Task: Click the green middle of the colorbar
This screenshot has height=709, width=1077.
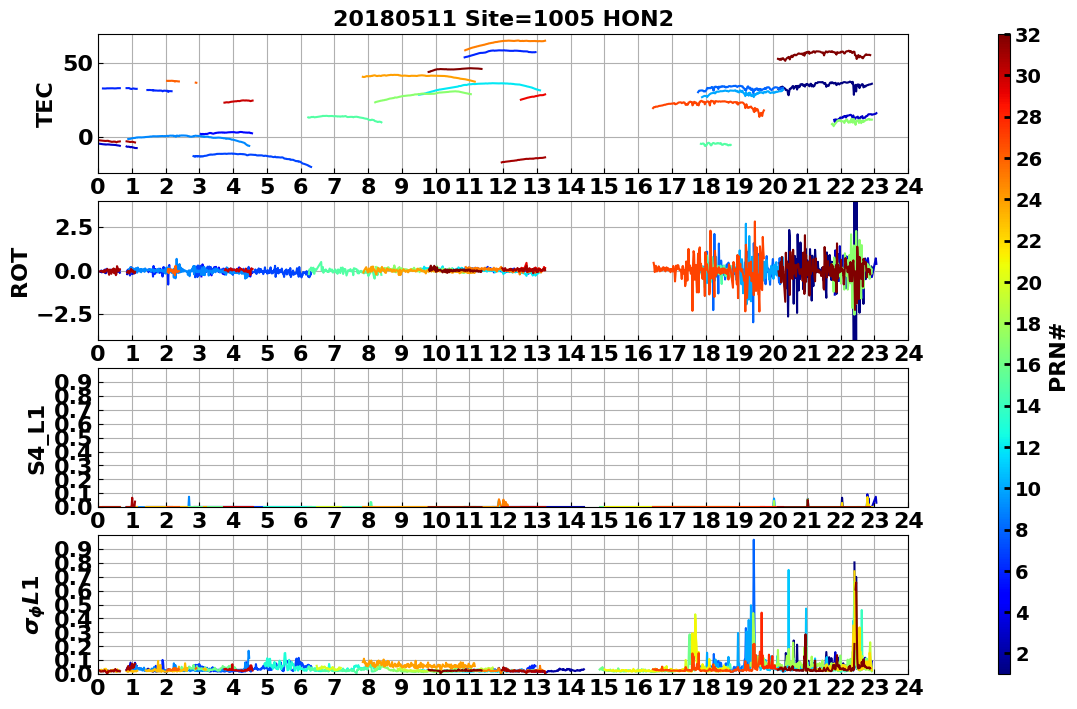Action: (1004, 354)
